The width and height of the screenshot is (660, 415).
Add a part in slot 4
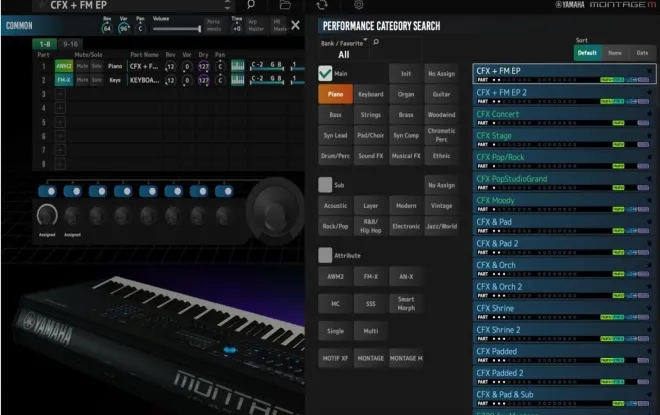[60, 108]
